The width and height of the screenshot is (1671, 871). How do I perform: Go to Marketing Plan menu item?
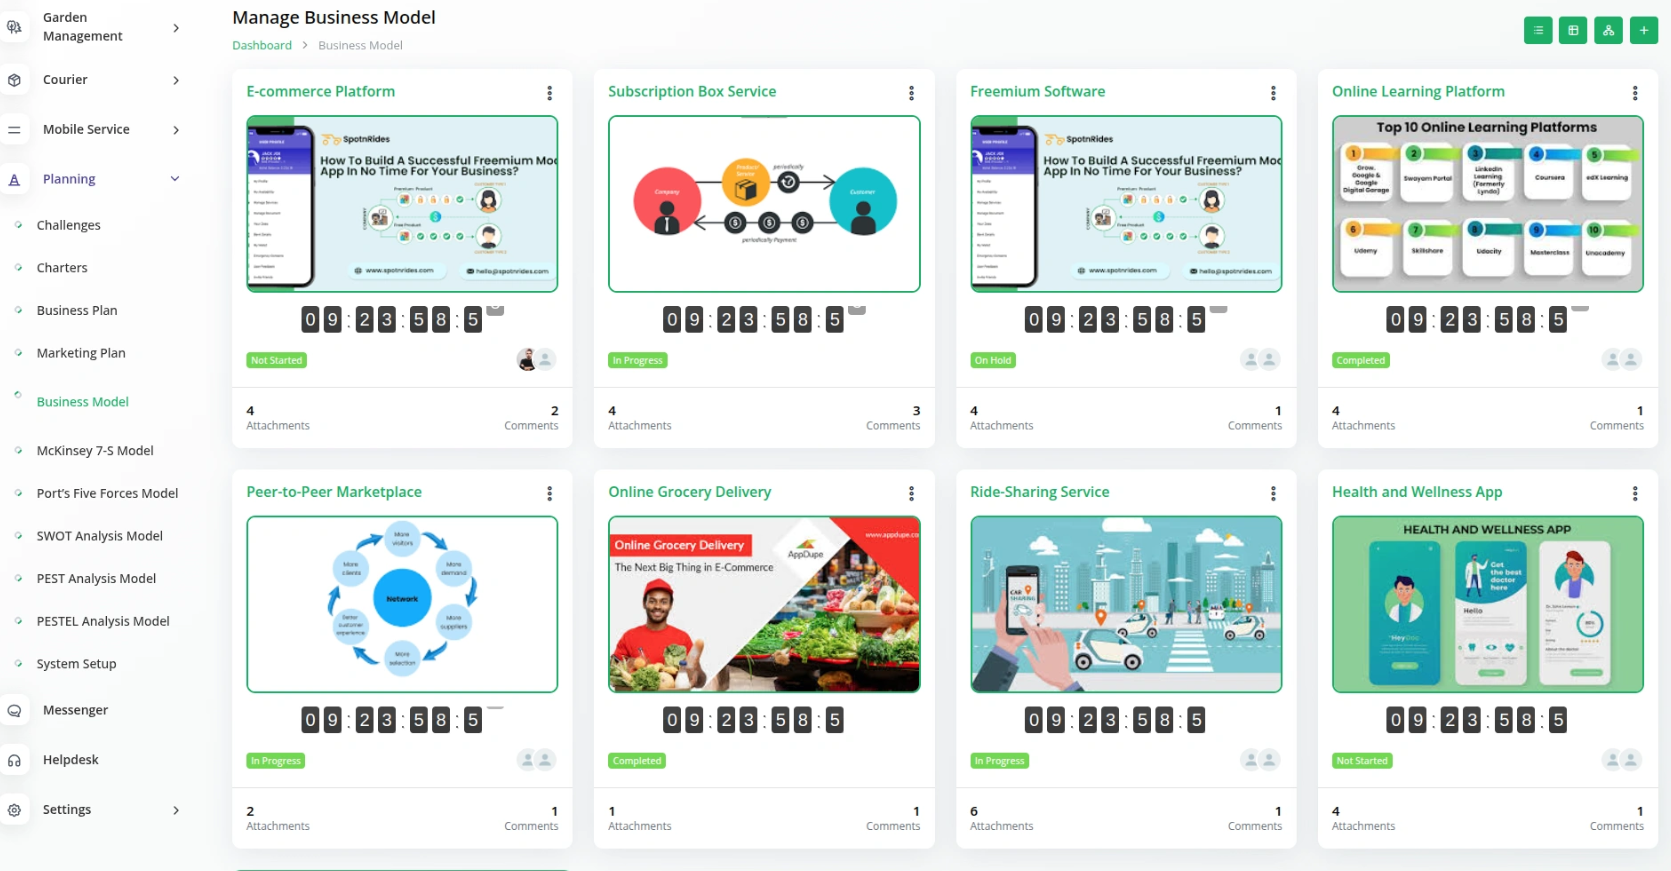81,353
